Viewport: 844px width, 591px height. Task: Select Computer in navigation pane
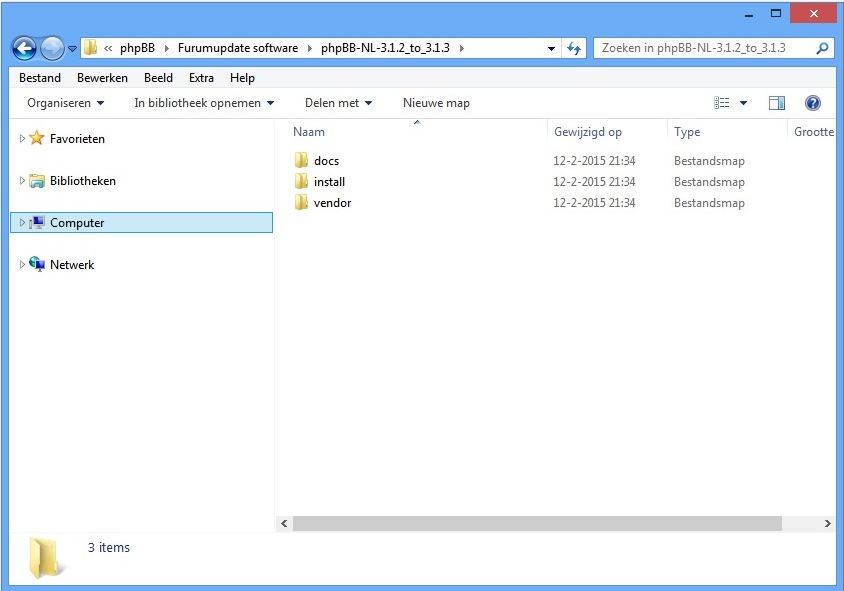[142, 223]
